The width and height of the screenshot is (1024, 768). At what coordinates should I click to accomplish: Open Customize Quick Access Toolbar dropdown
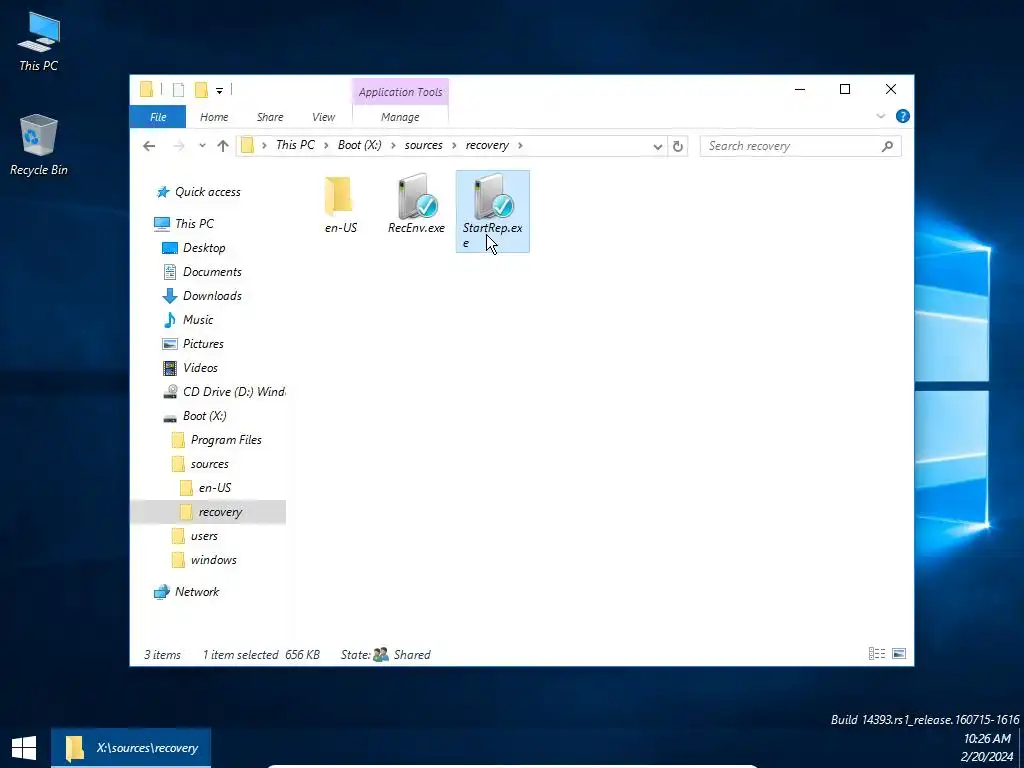tap(219, 91)
